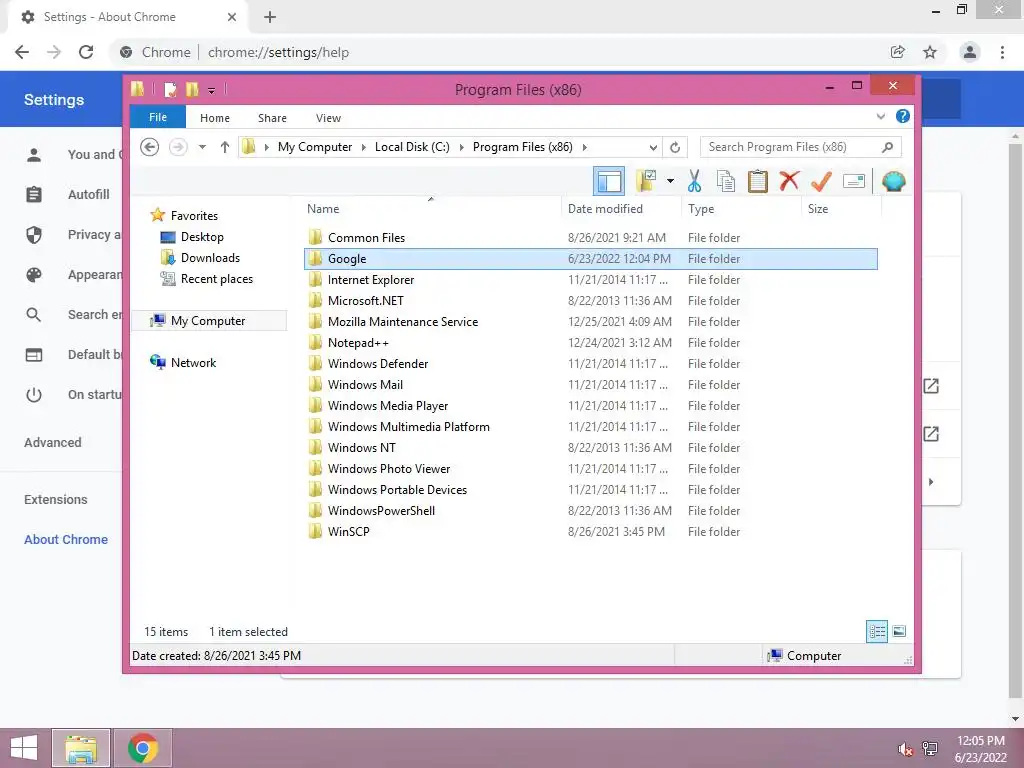This screenshot has width=1024, height=768.
Task: Select the WinSCP folder
Action: pyautogui.click(x=591, y=532)
